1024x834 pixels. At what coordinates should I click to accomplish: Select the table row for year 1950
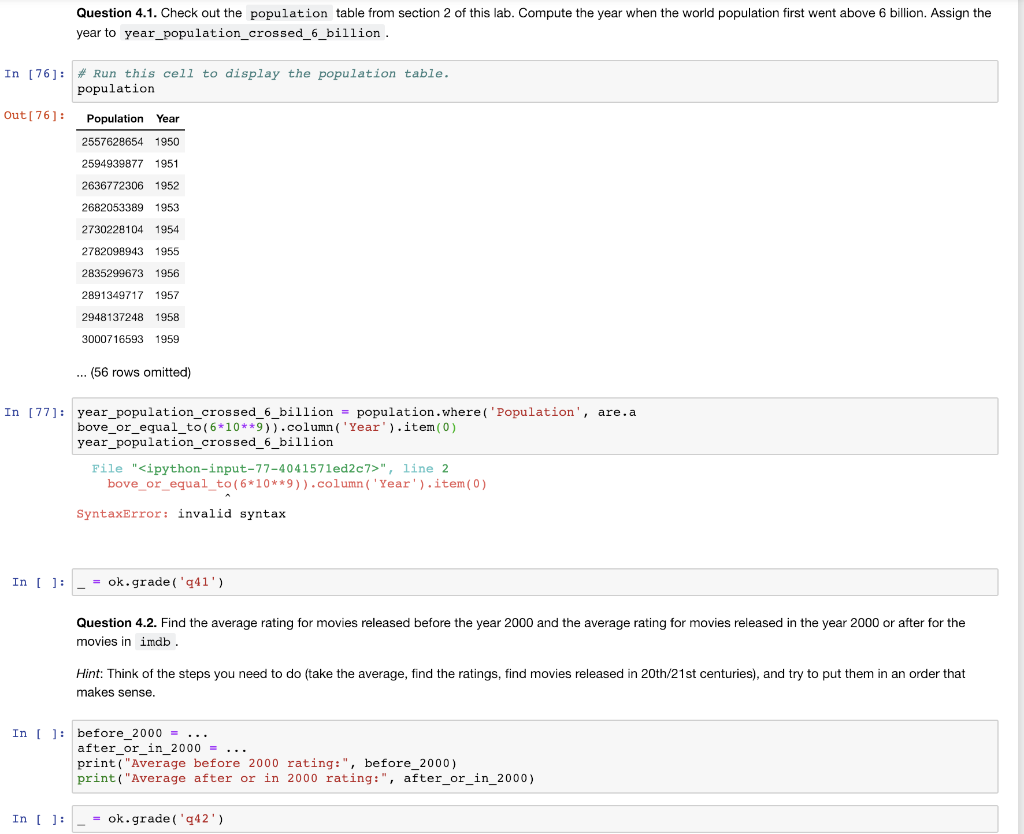coord(128,141)
